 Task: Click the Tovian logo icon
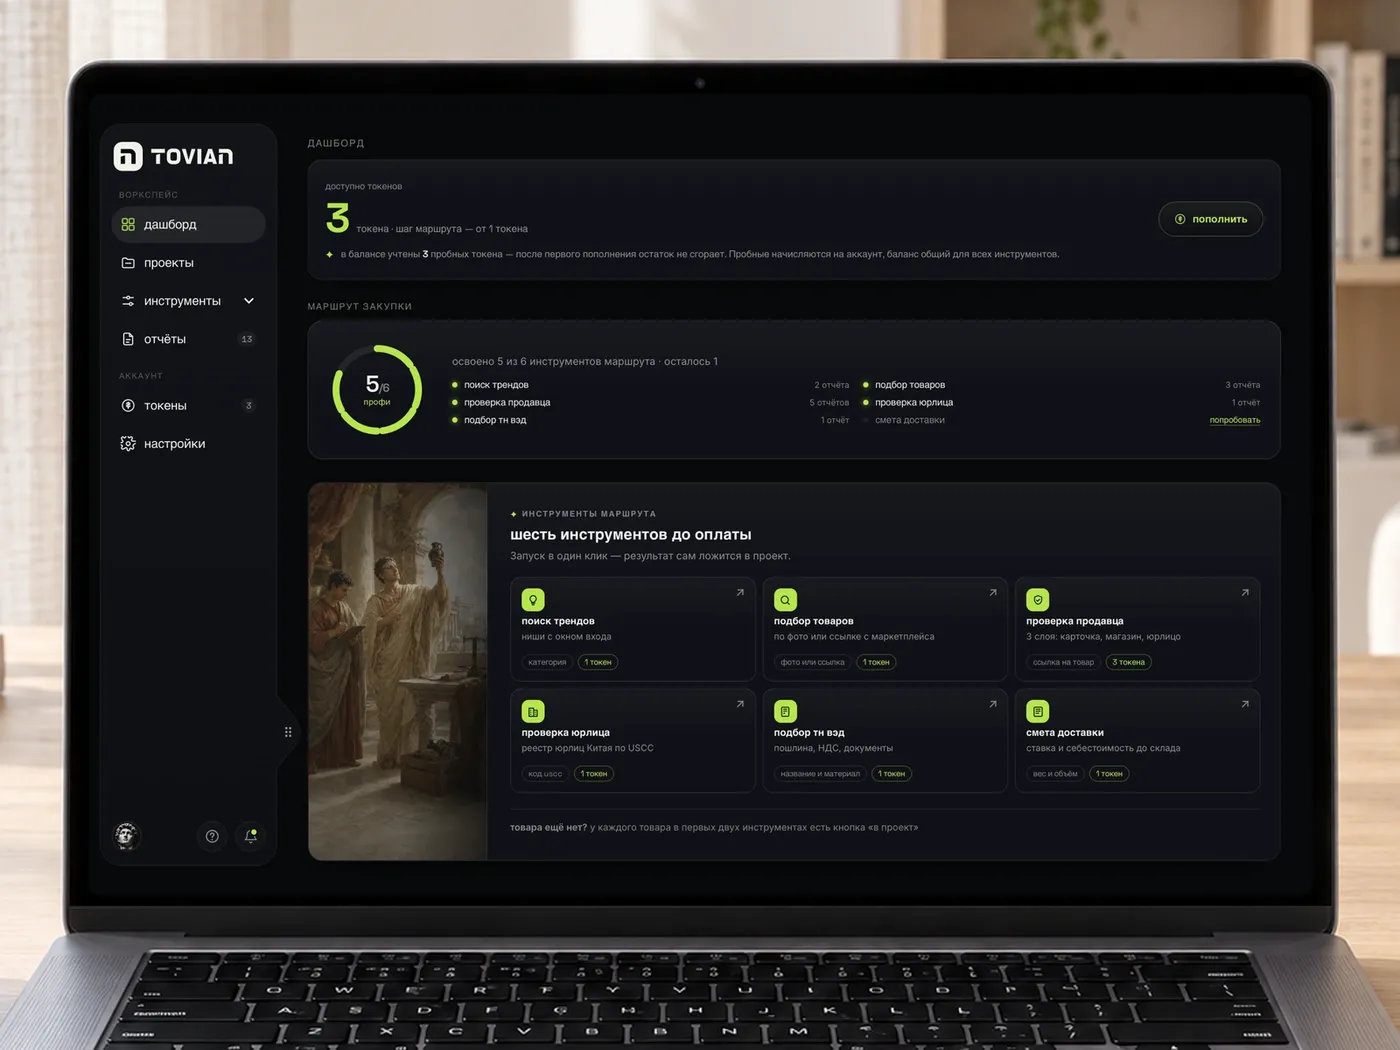(x=128, y=156)
